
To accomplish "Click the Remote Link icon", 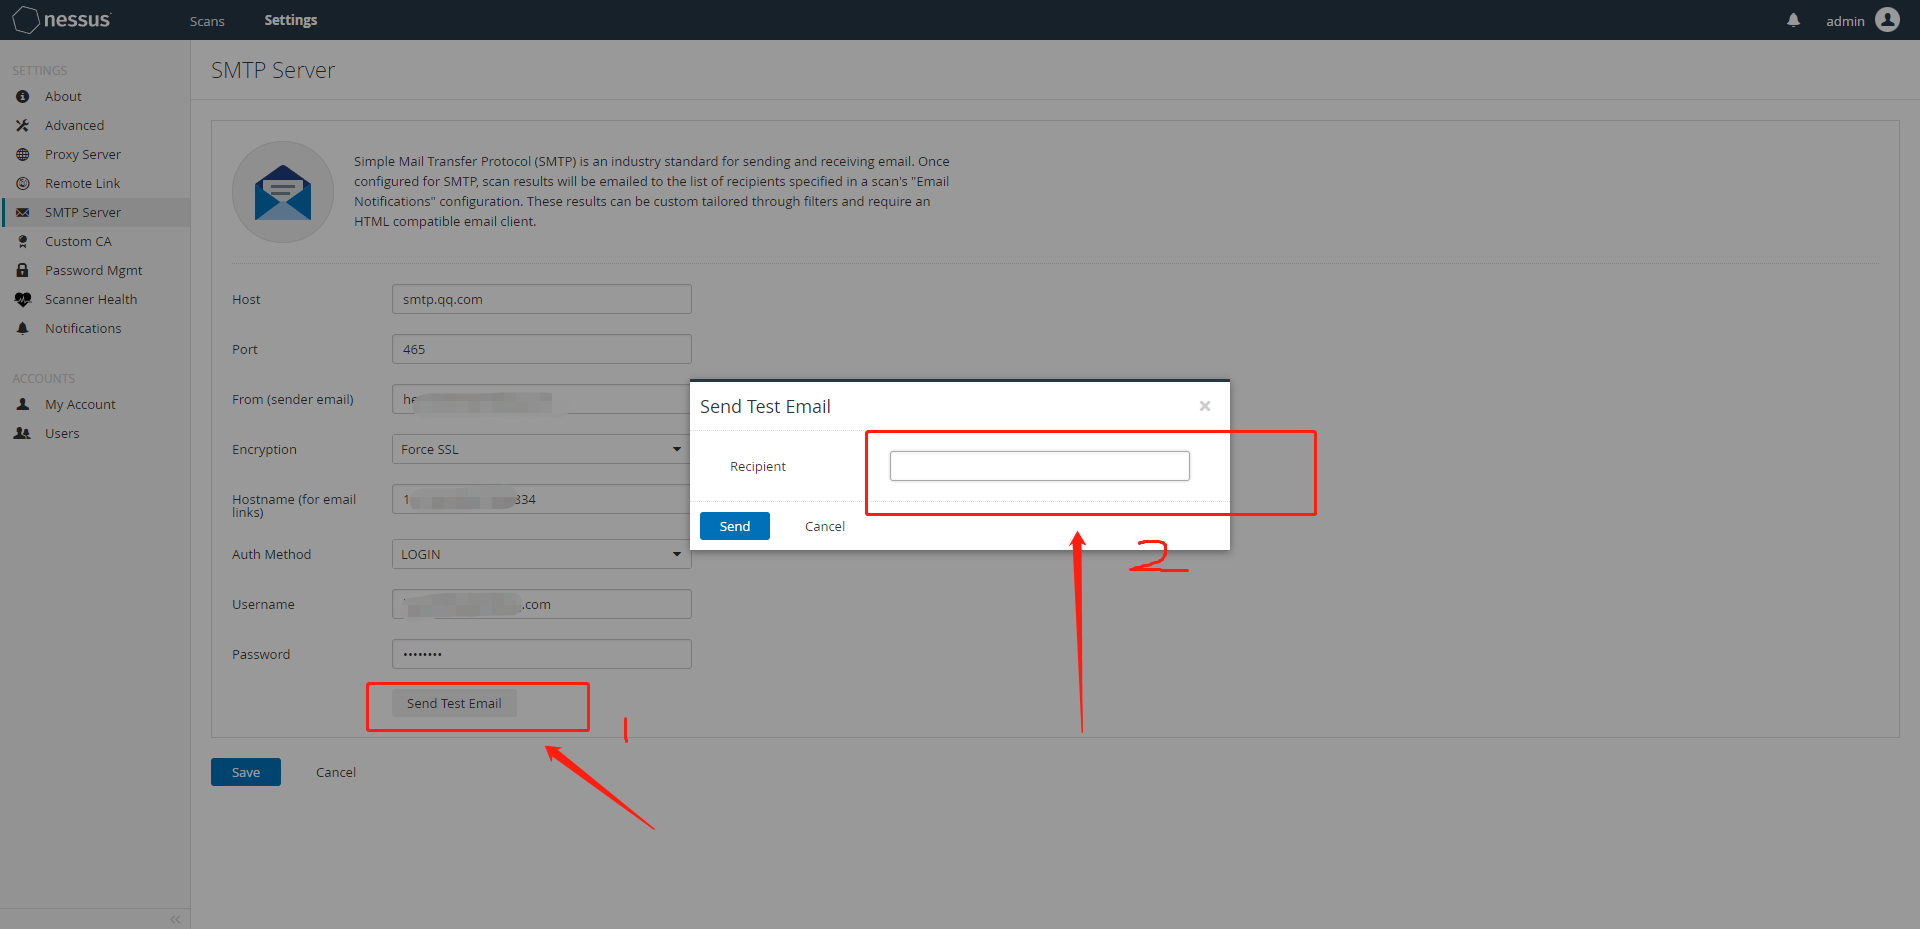I will pyautogui.click(x=22, y=184).
